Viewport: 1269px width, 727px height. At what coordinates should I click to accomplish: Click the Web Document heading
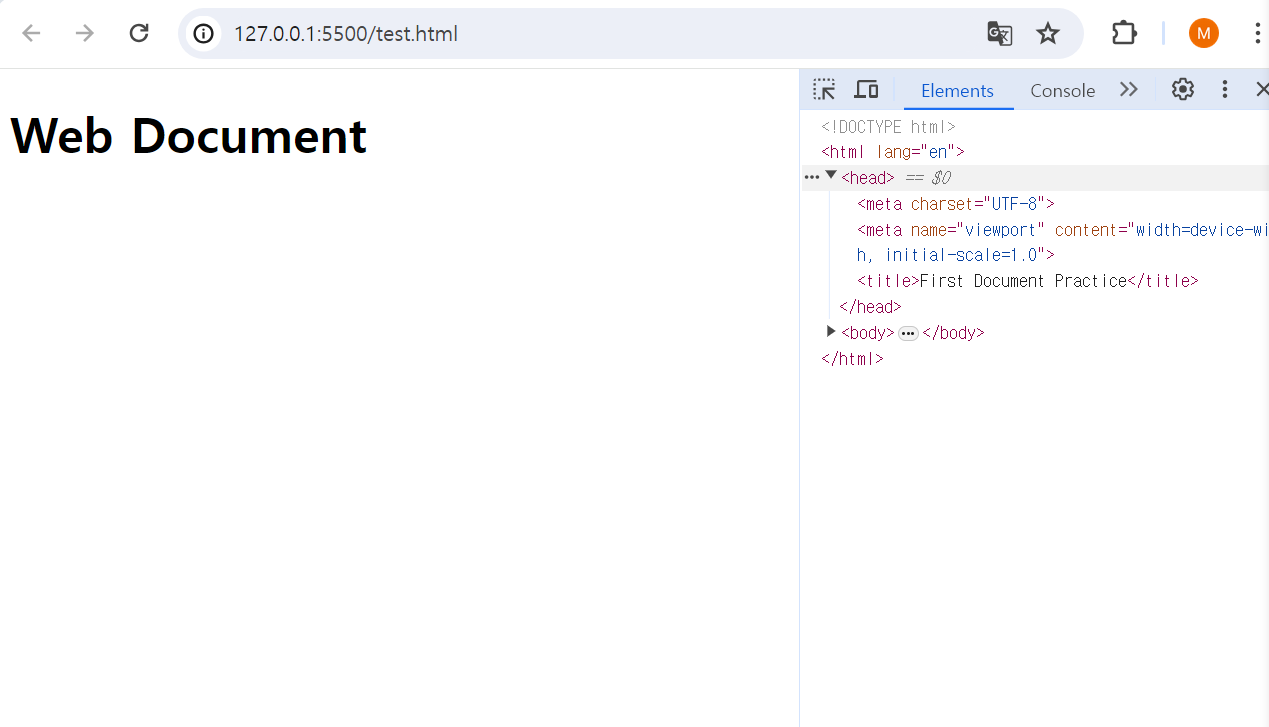[x=189, y=135]
